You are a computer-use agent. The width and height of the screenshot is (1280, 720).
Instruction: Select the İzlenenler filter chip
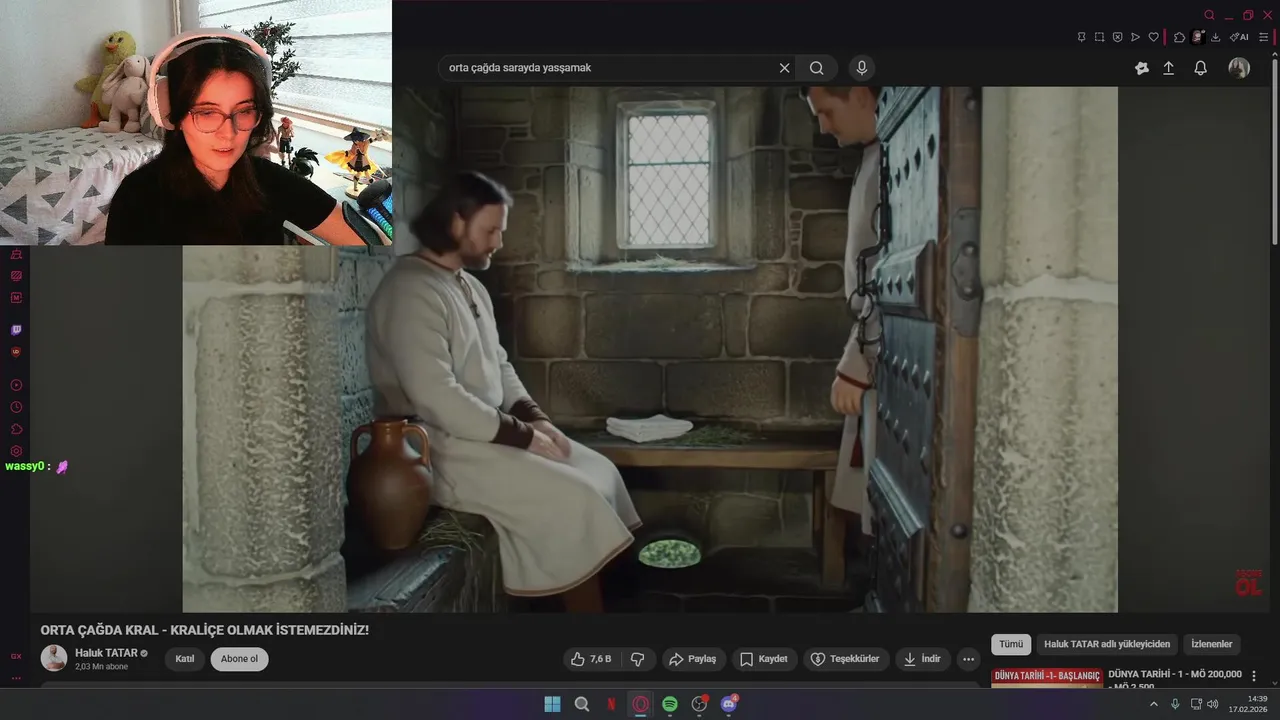pyautogui.click(x=1211, y=644)
